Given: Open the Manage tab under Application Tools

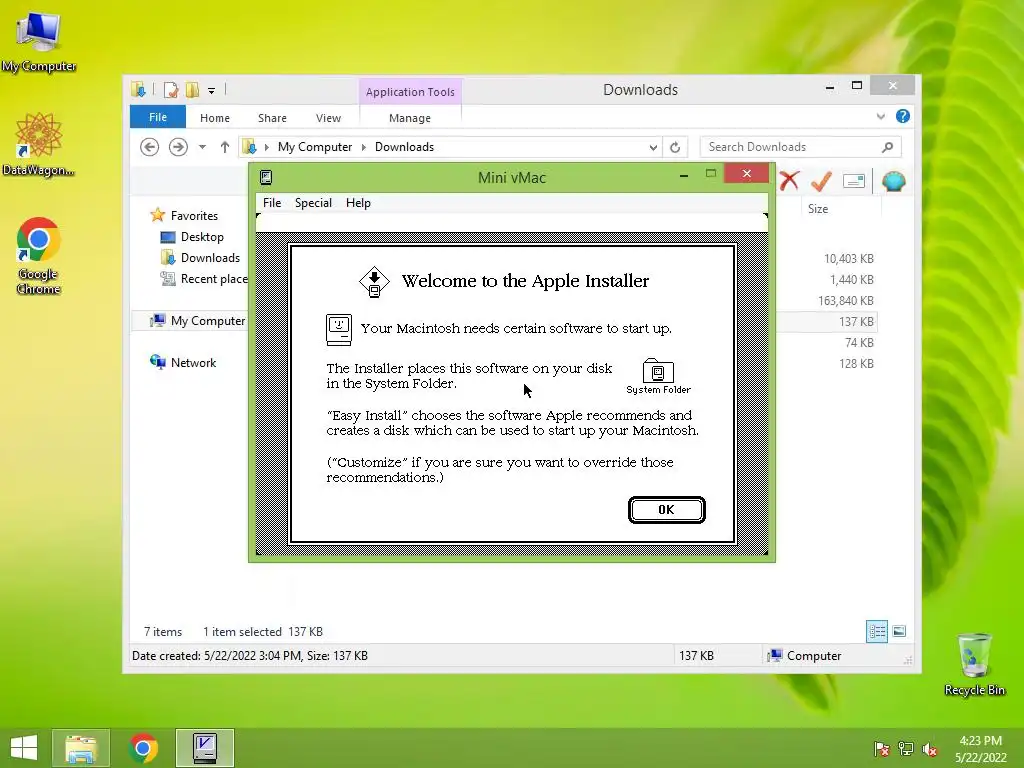Looking at the screenshot, I should (410, 118).
